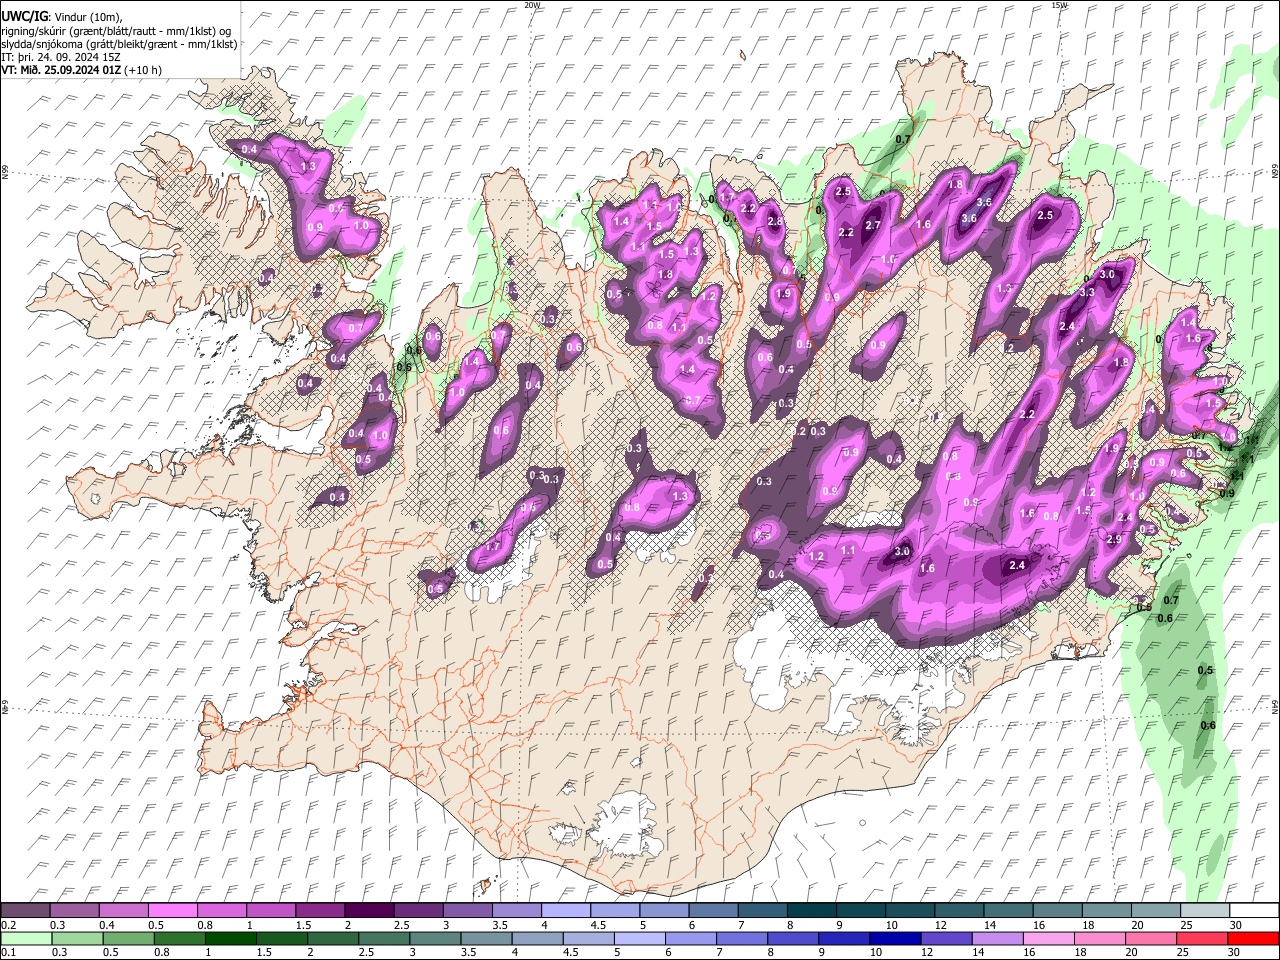Click the '15W' longitude label at top edge
The height and width of the screenshot is (960, 1280).
[x=1059, y=5]
